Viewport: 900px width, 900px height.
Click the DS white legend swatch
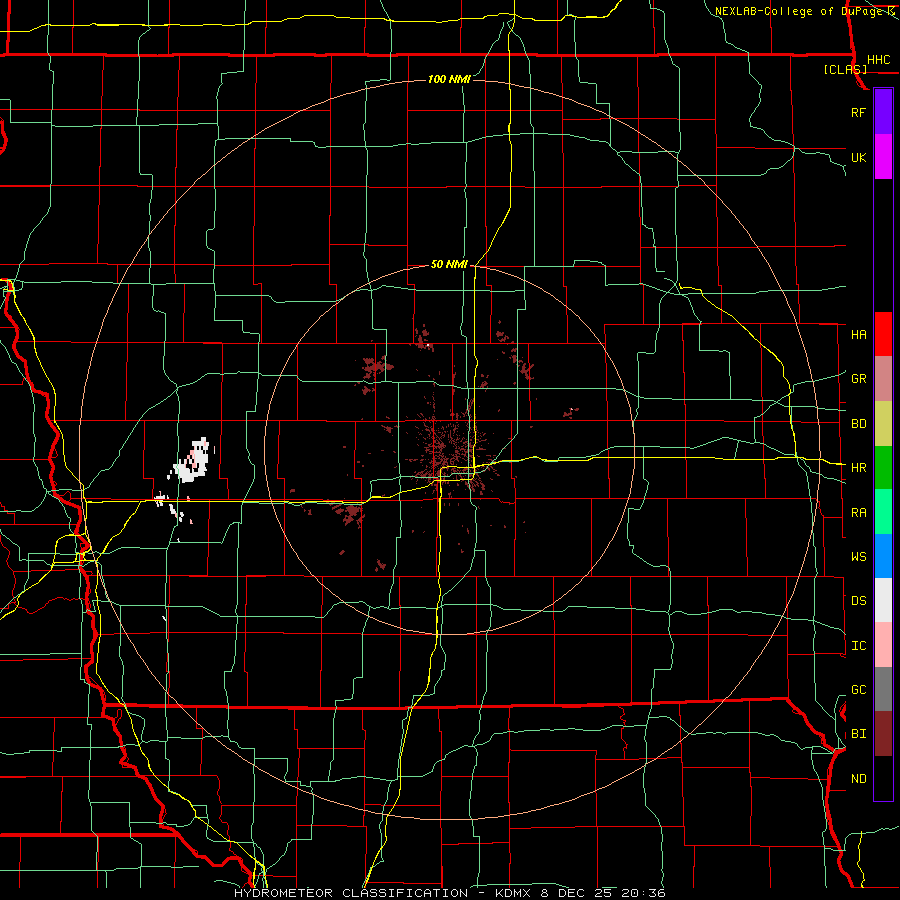[883, 600]
